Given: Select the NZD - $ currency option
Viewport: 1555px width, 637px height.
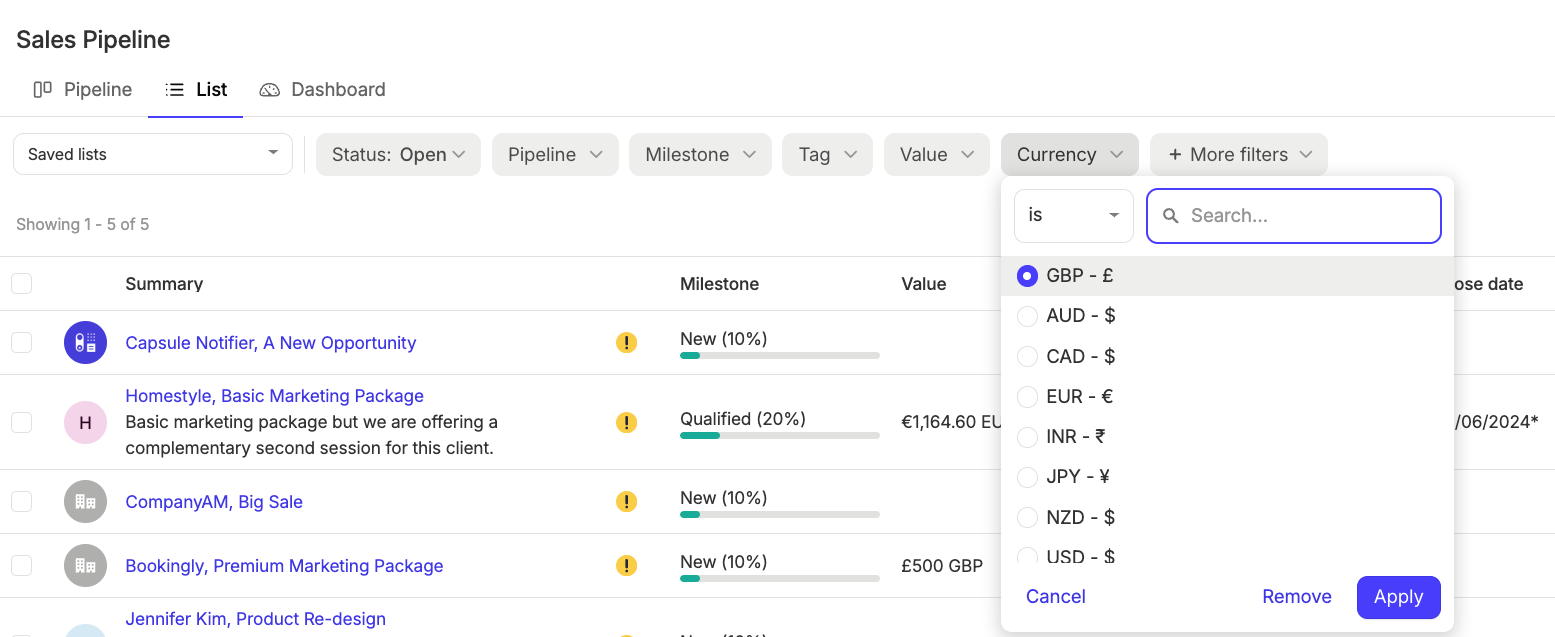Looking at the screenshot, I should 1227,518.
